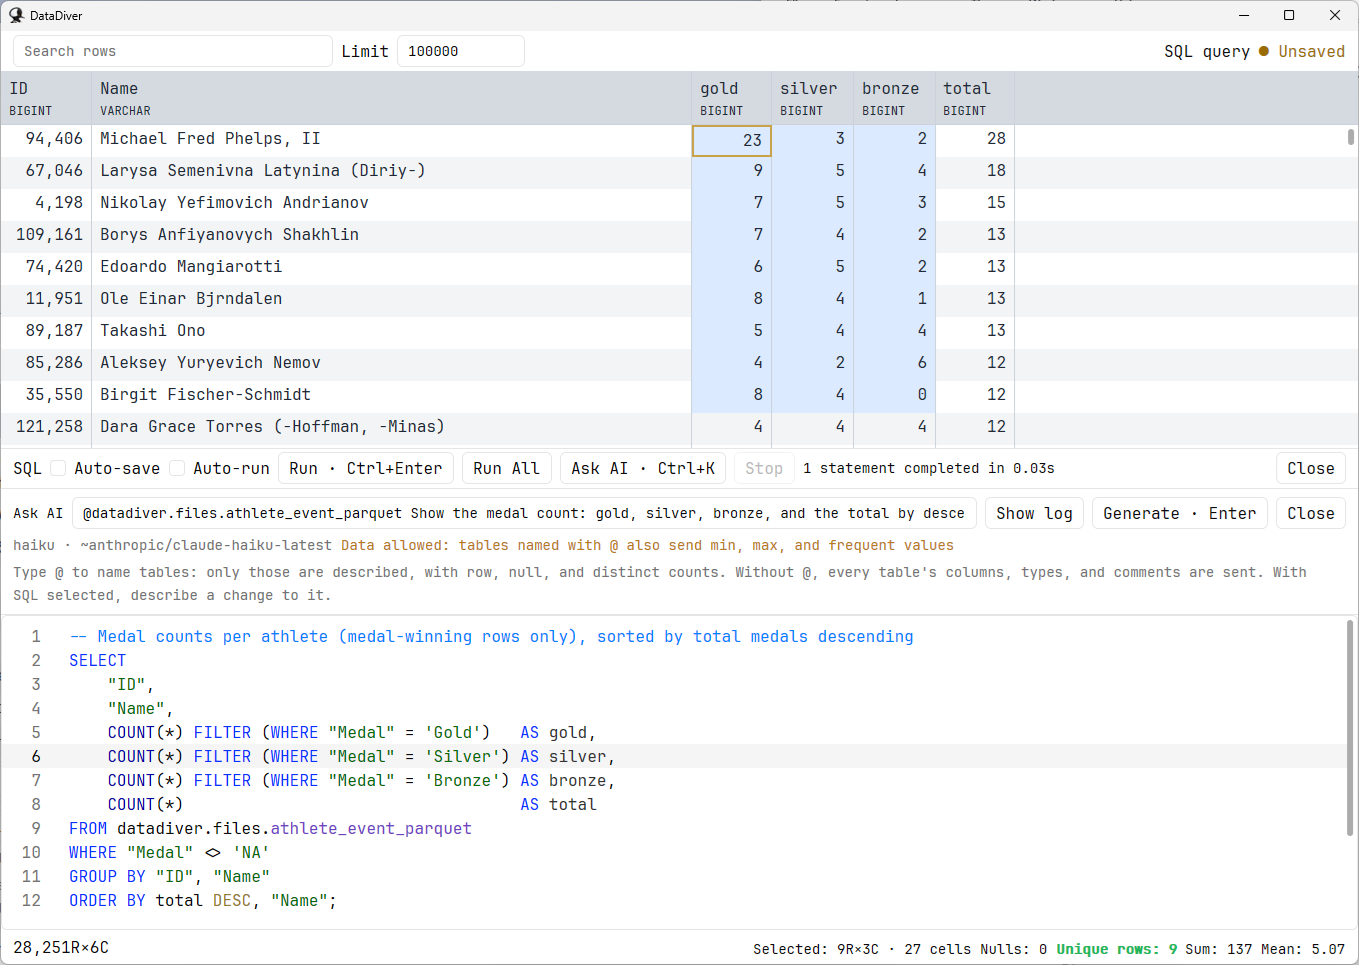Close the Ask AI panel
Screen dimensions: 1359x965
(x=1310, y=513)
